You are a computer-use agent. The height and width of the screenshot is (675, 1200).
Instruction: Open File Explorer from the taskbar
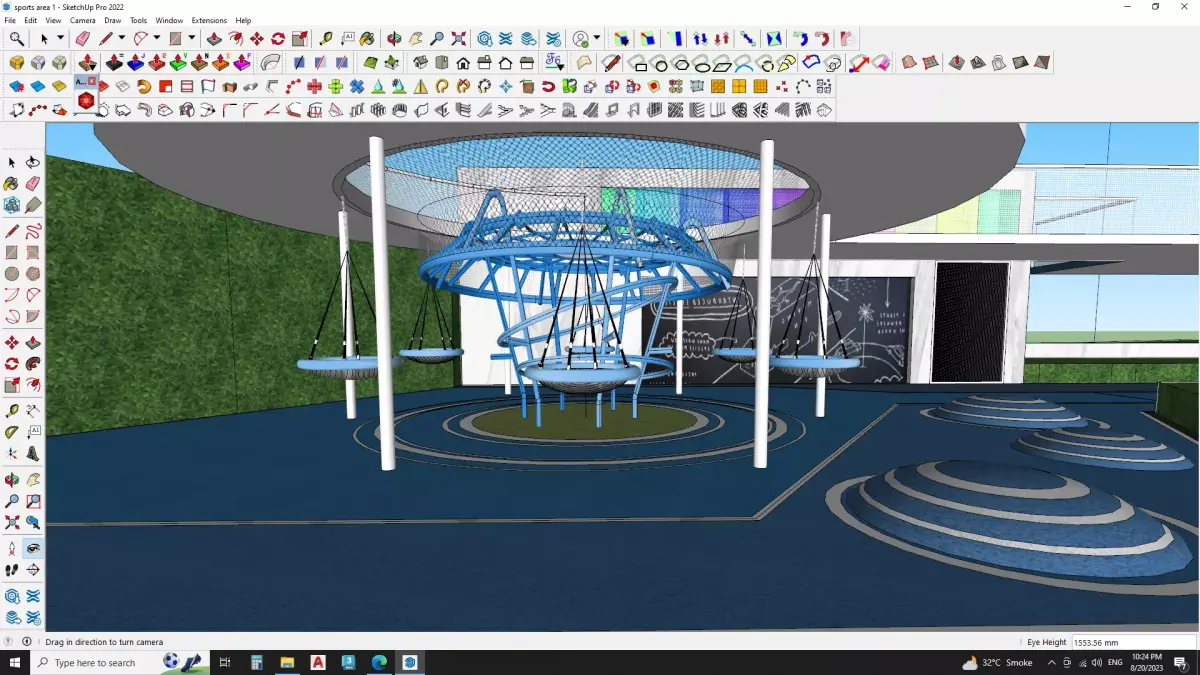[x=287, y=662]
